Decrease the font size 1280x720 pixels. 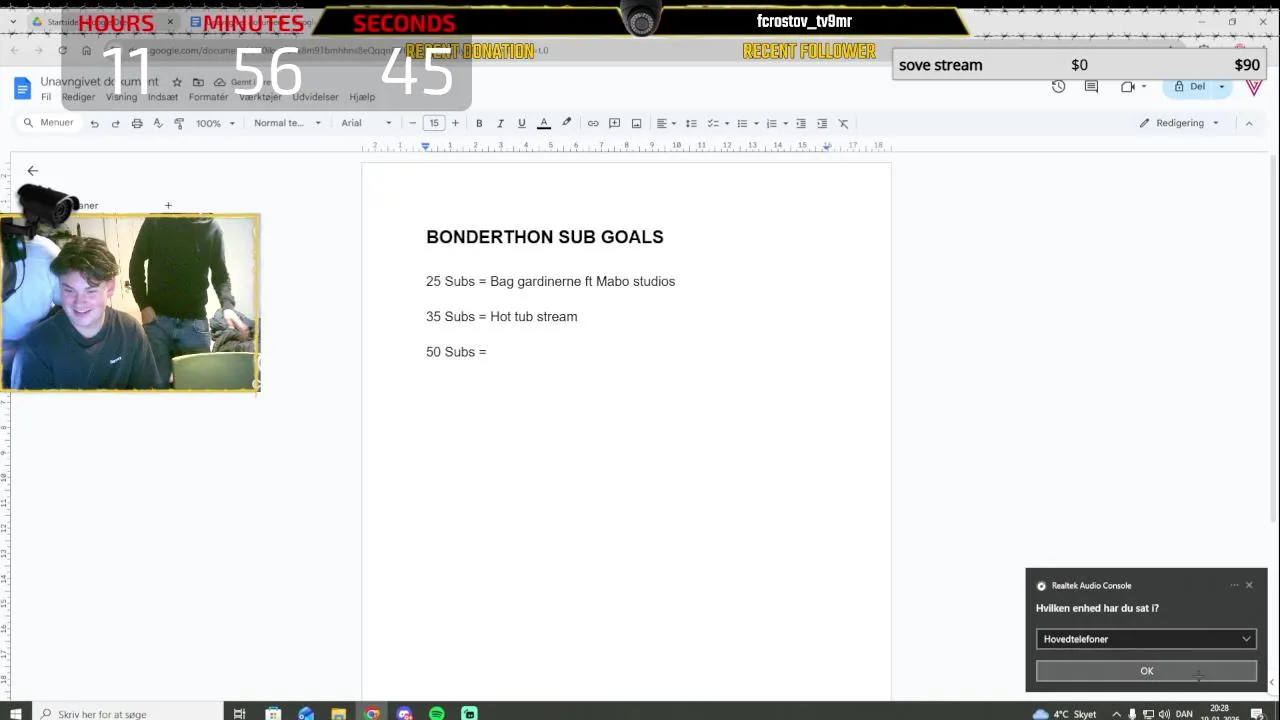coord(412,123)
